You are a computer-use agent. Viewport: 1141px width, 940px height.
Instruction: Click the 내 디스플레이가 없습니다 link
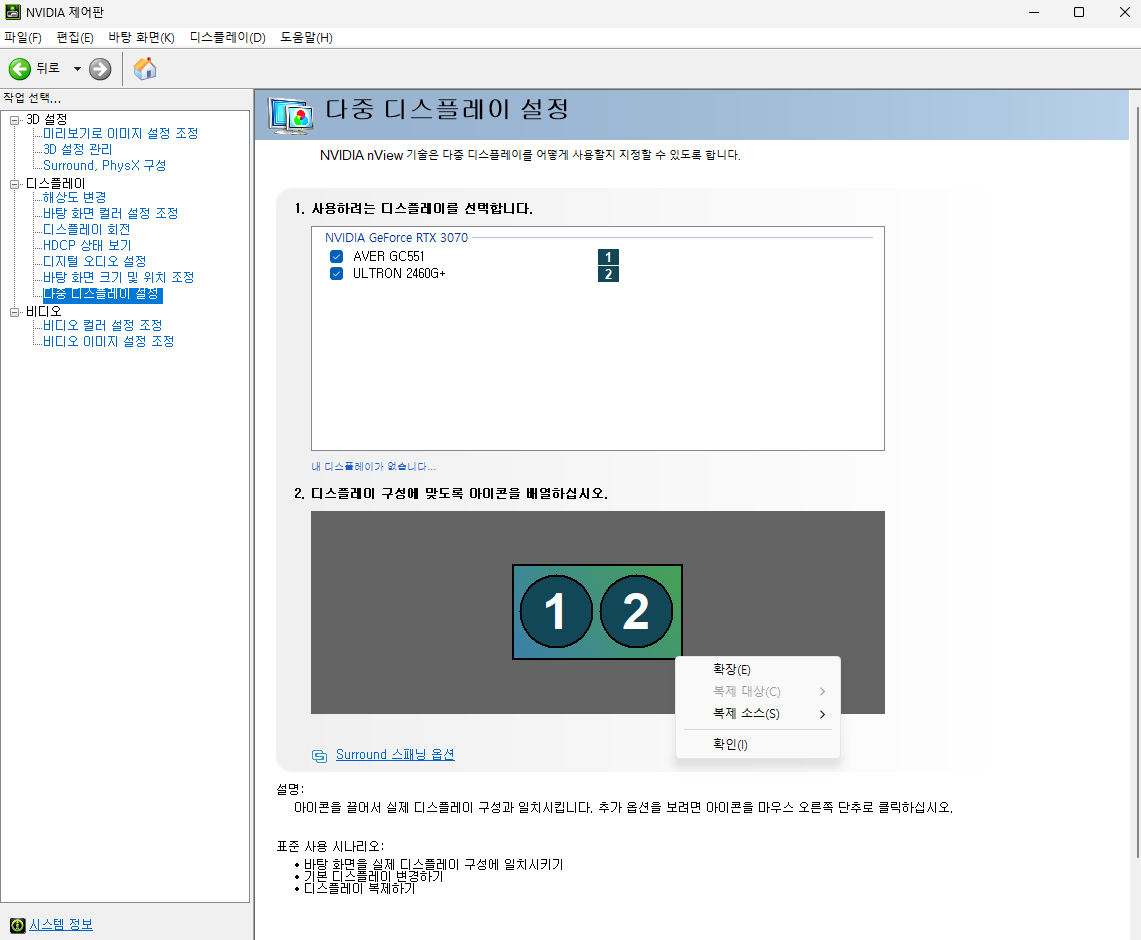[373, 466]
